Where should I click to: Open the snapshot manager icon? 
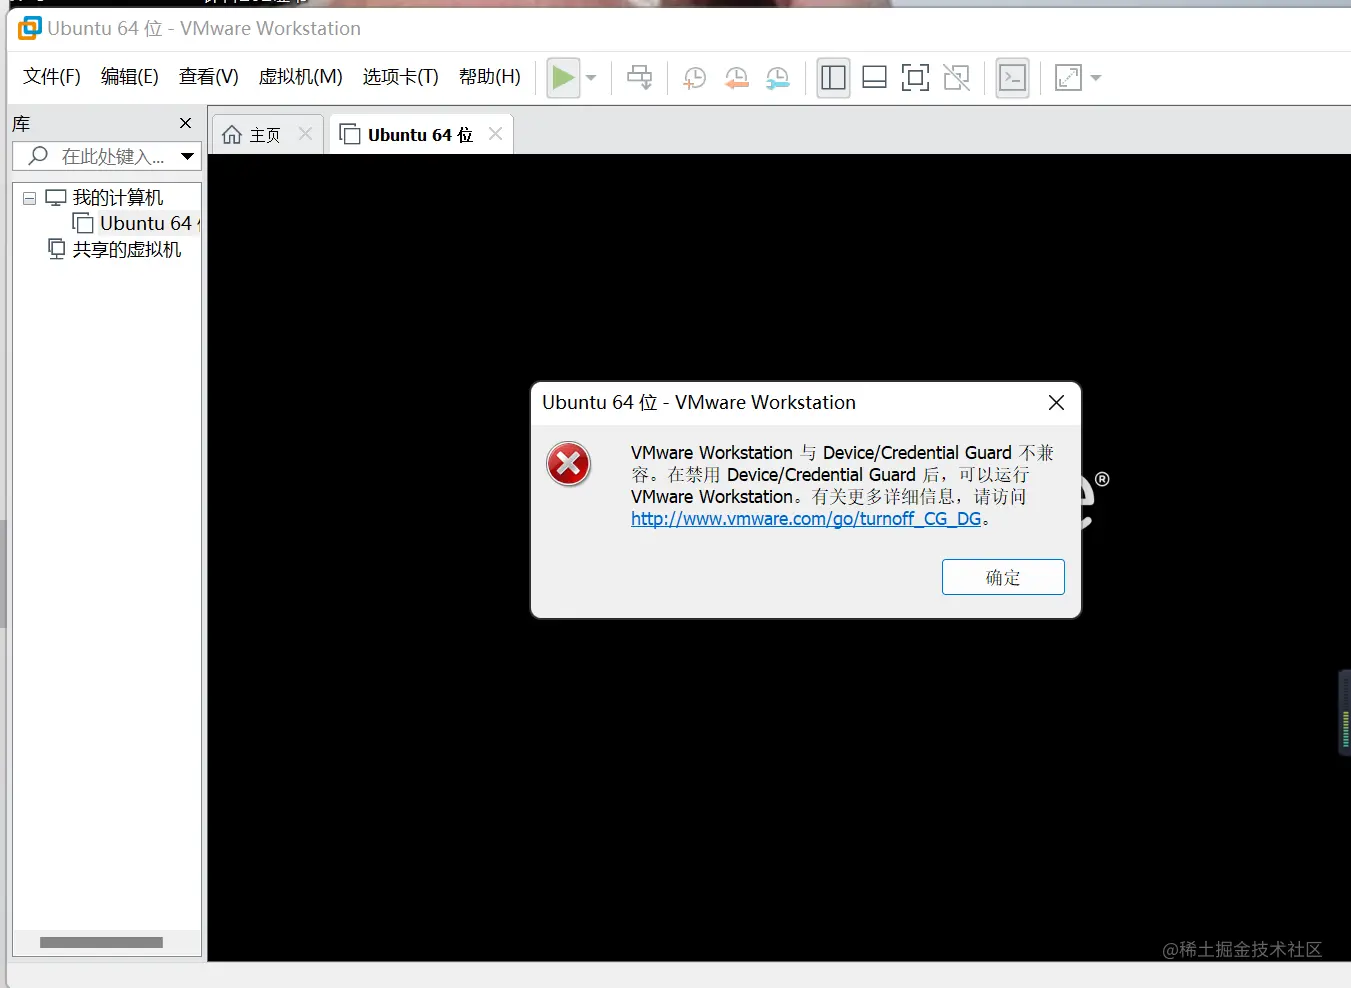point(777,78)
